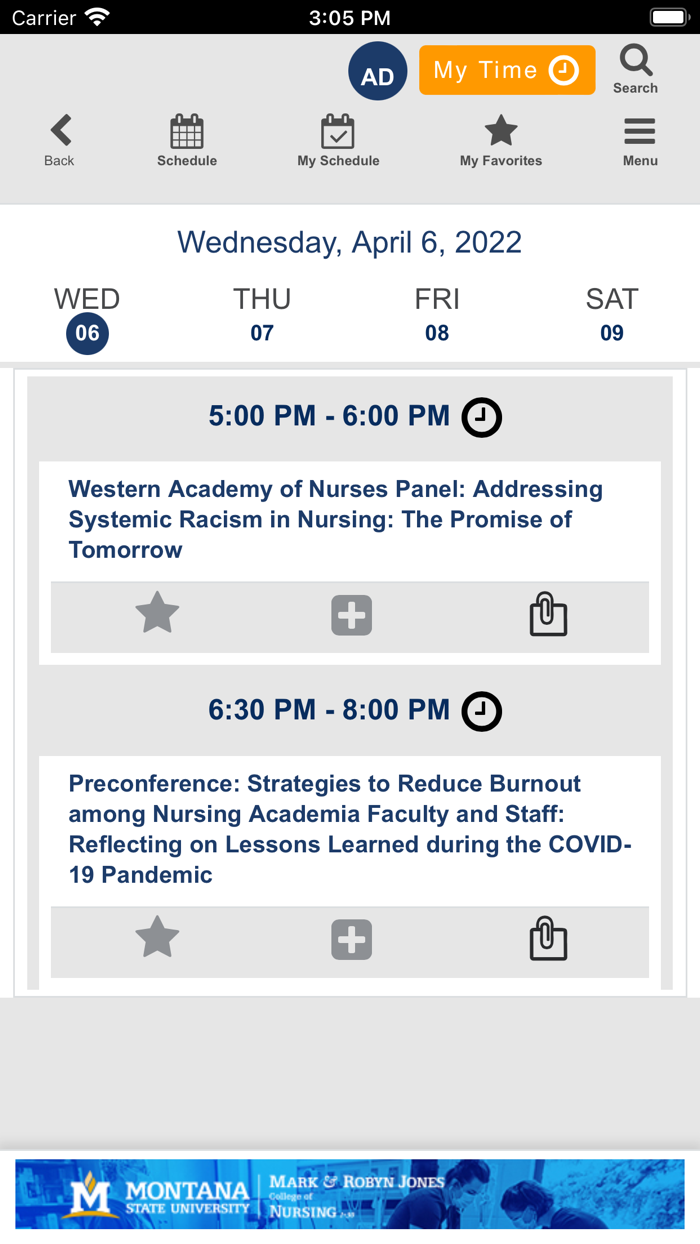This screenshot has width=700, height=1244.
Task: Favorite the Western Academy of Nurses Panel
Action: (x=157, y=614)
